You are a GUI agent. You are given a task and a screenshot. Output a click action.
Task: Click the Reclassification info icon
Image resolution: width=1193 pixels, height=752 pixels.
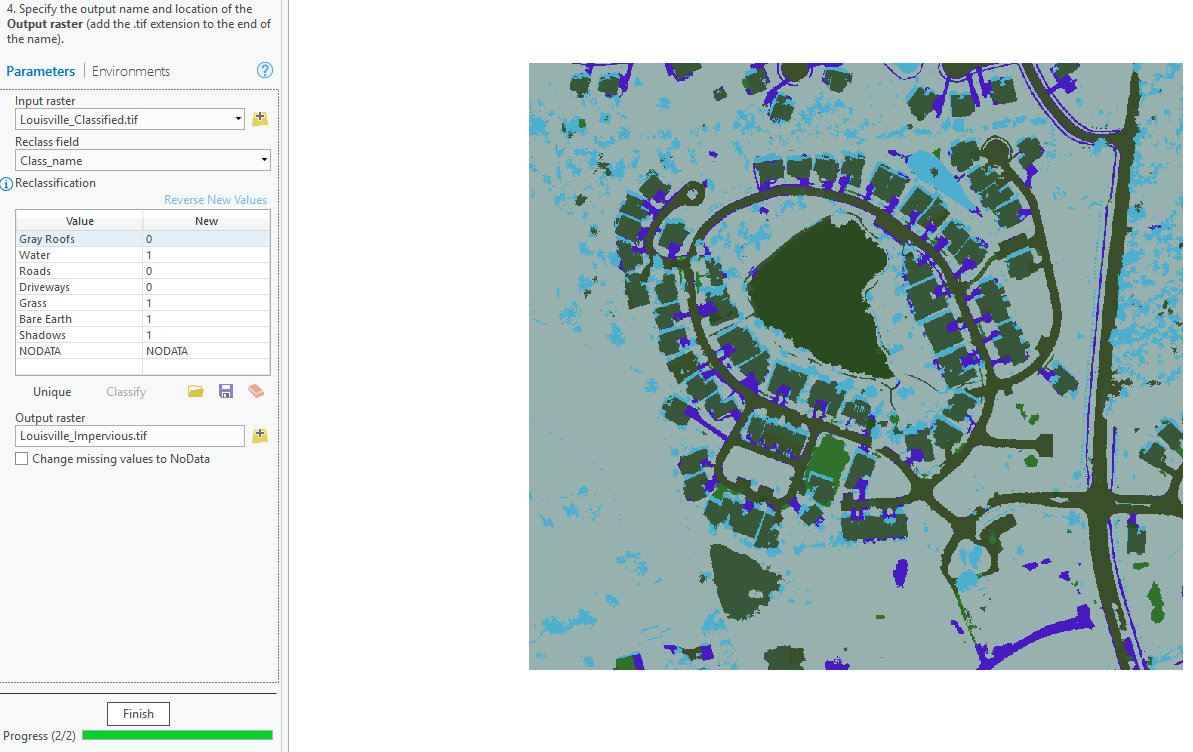point(8,183)
